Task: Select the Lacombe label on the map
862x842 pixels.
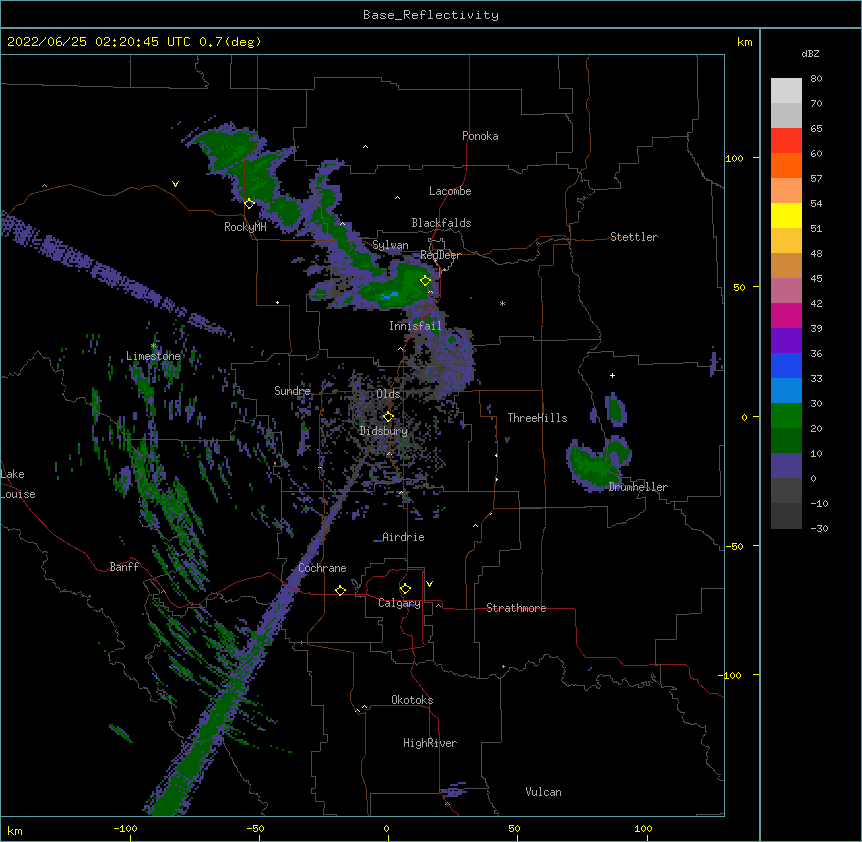Action: [x=450, y=191]
